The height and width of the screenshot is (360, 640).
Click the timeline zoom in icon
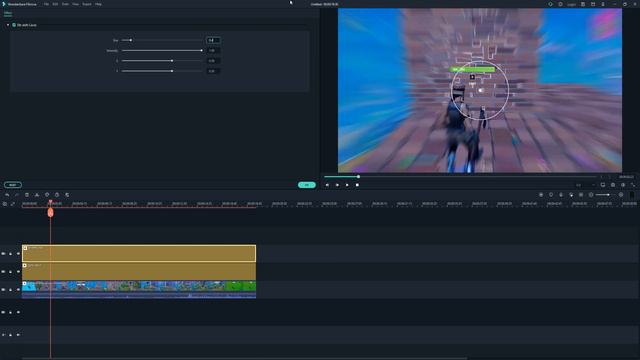point(621,195)
